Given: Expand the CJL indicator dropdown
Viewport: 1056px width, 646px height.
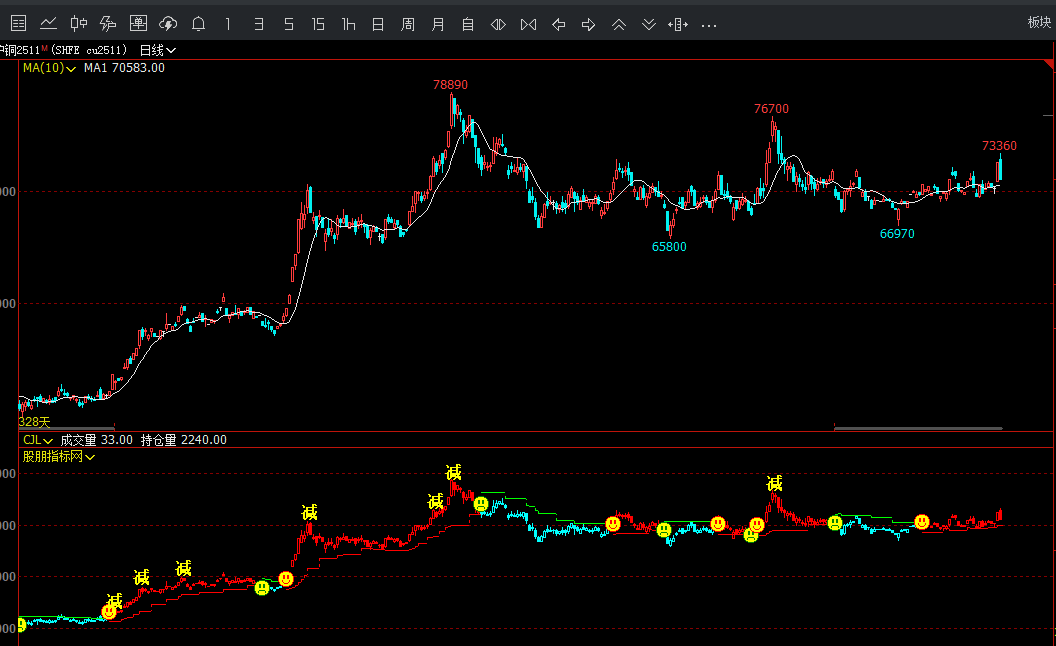Looking at the screenshot, I should pyautogui.click(x=38, y=440).
